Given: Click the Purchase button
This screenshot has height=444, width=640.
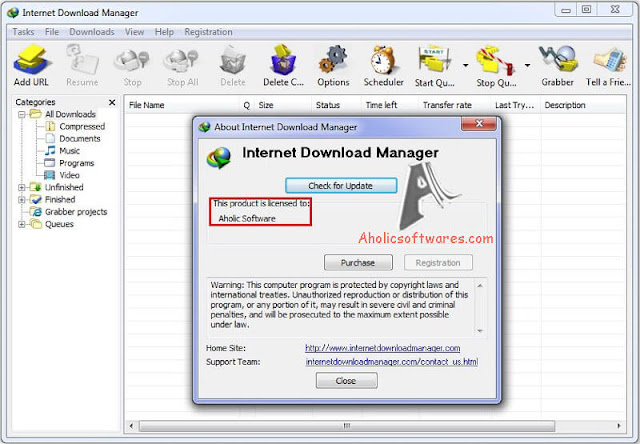Looking at the screenshot, I should tap(358, 263).
